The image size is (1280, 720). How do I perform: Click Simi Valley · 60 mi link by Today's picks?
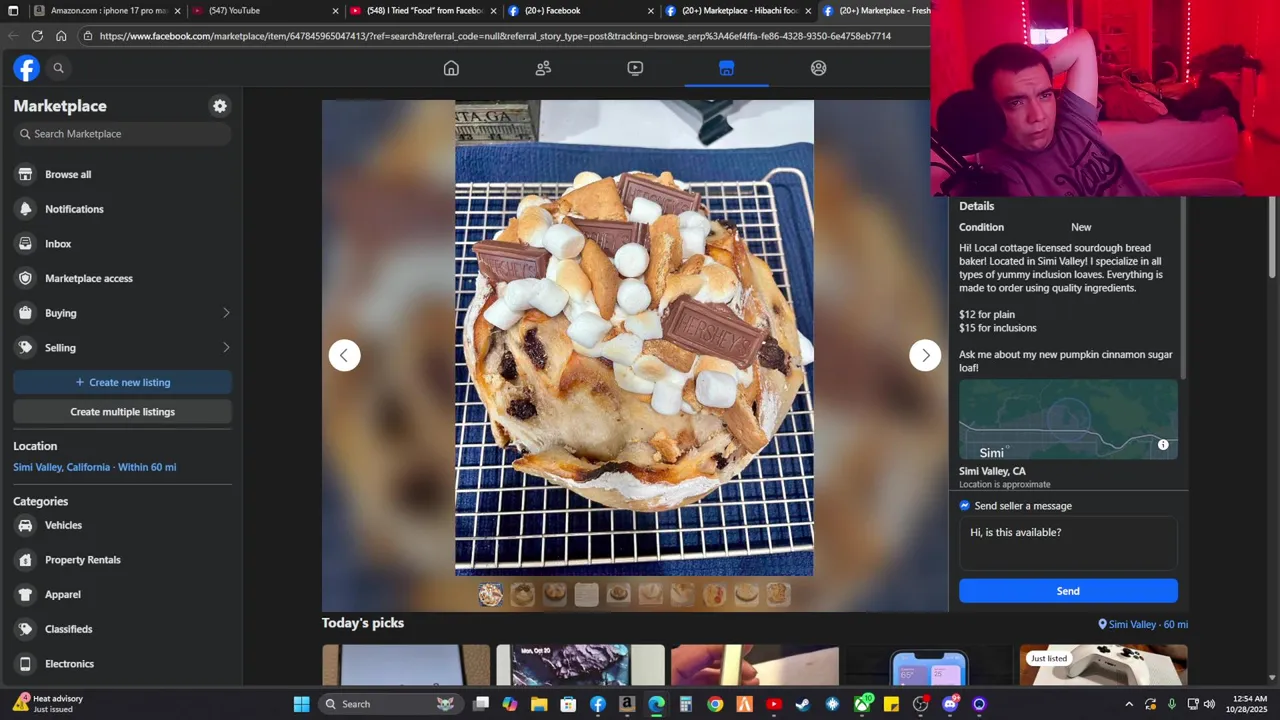1143,624
